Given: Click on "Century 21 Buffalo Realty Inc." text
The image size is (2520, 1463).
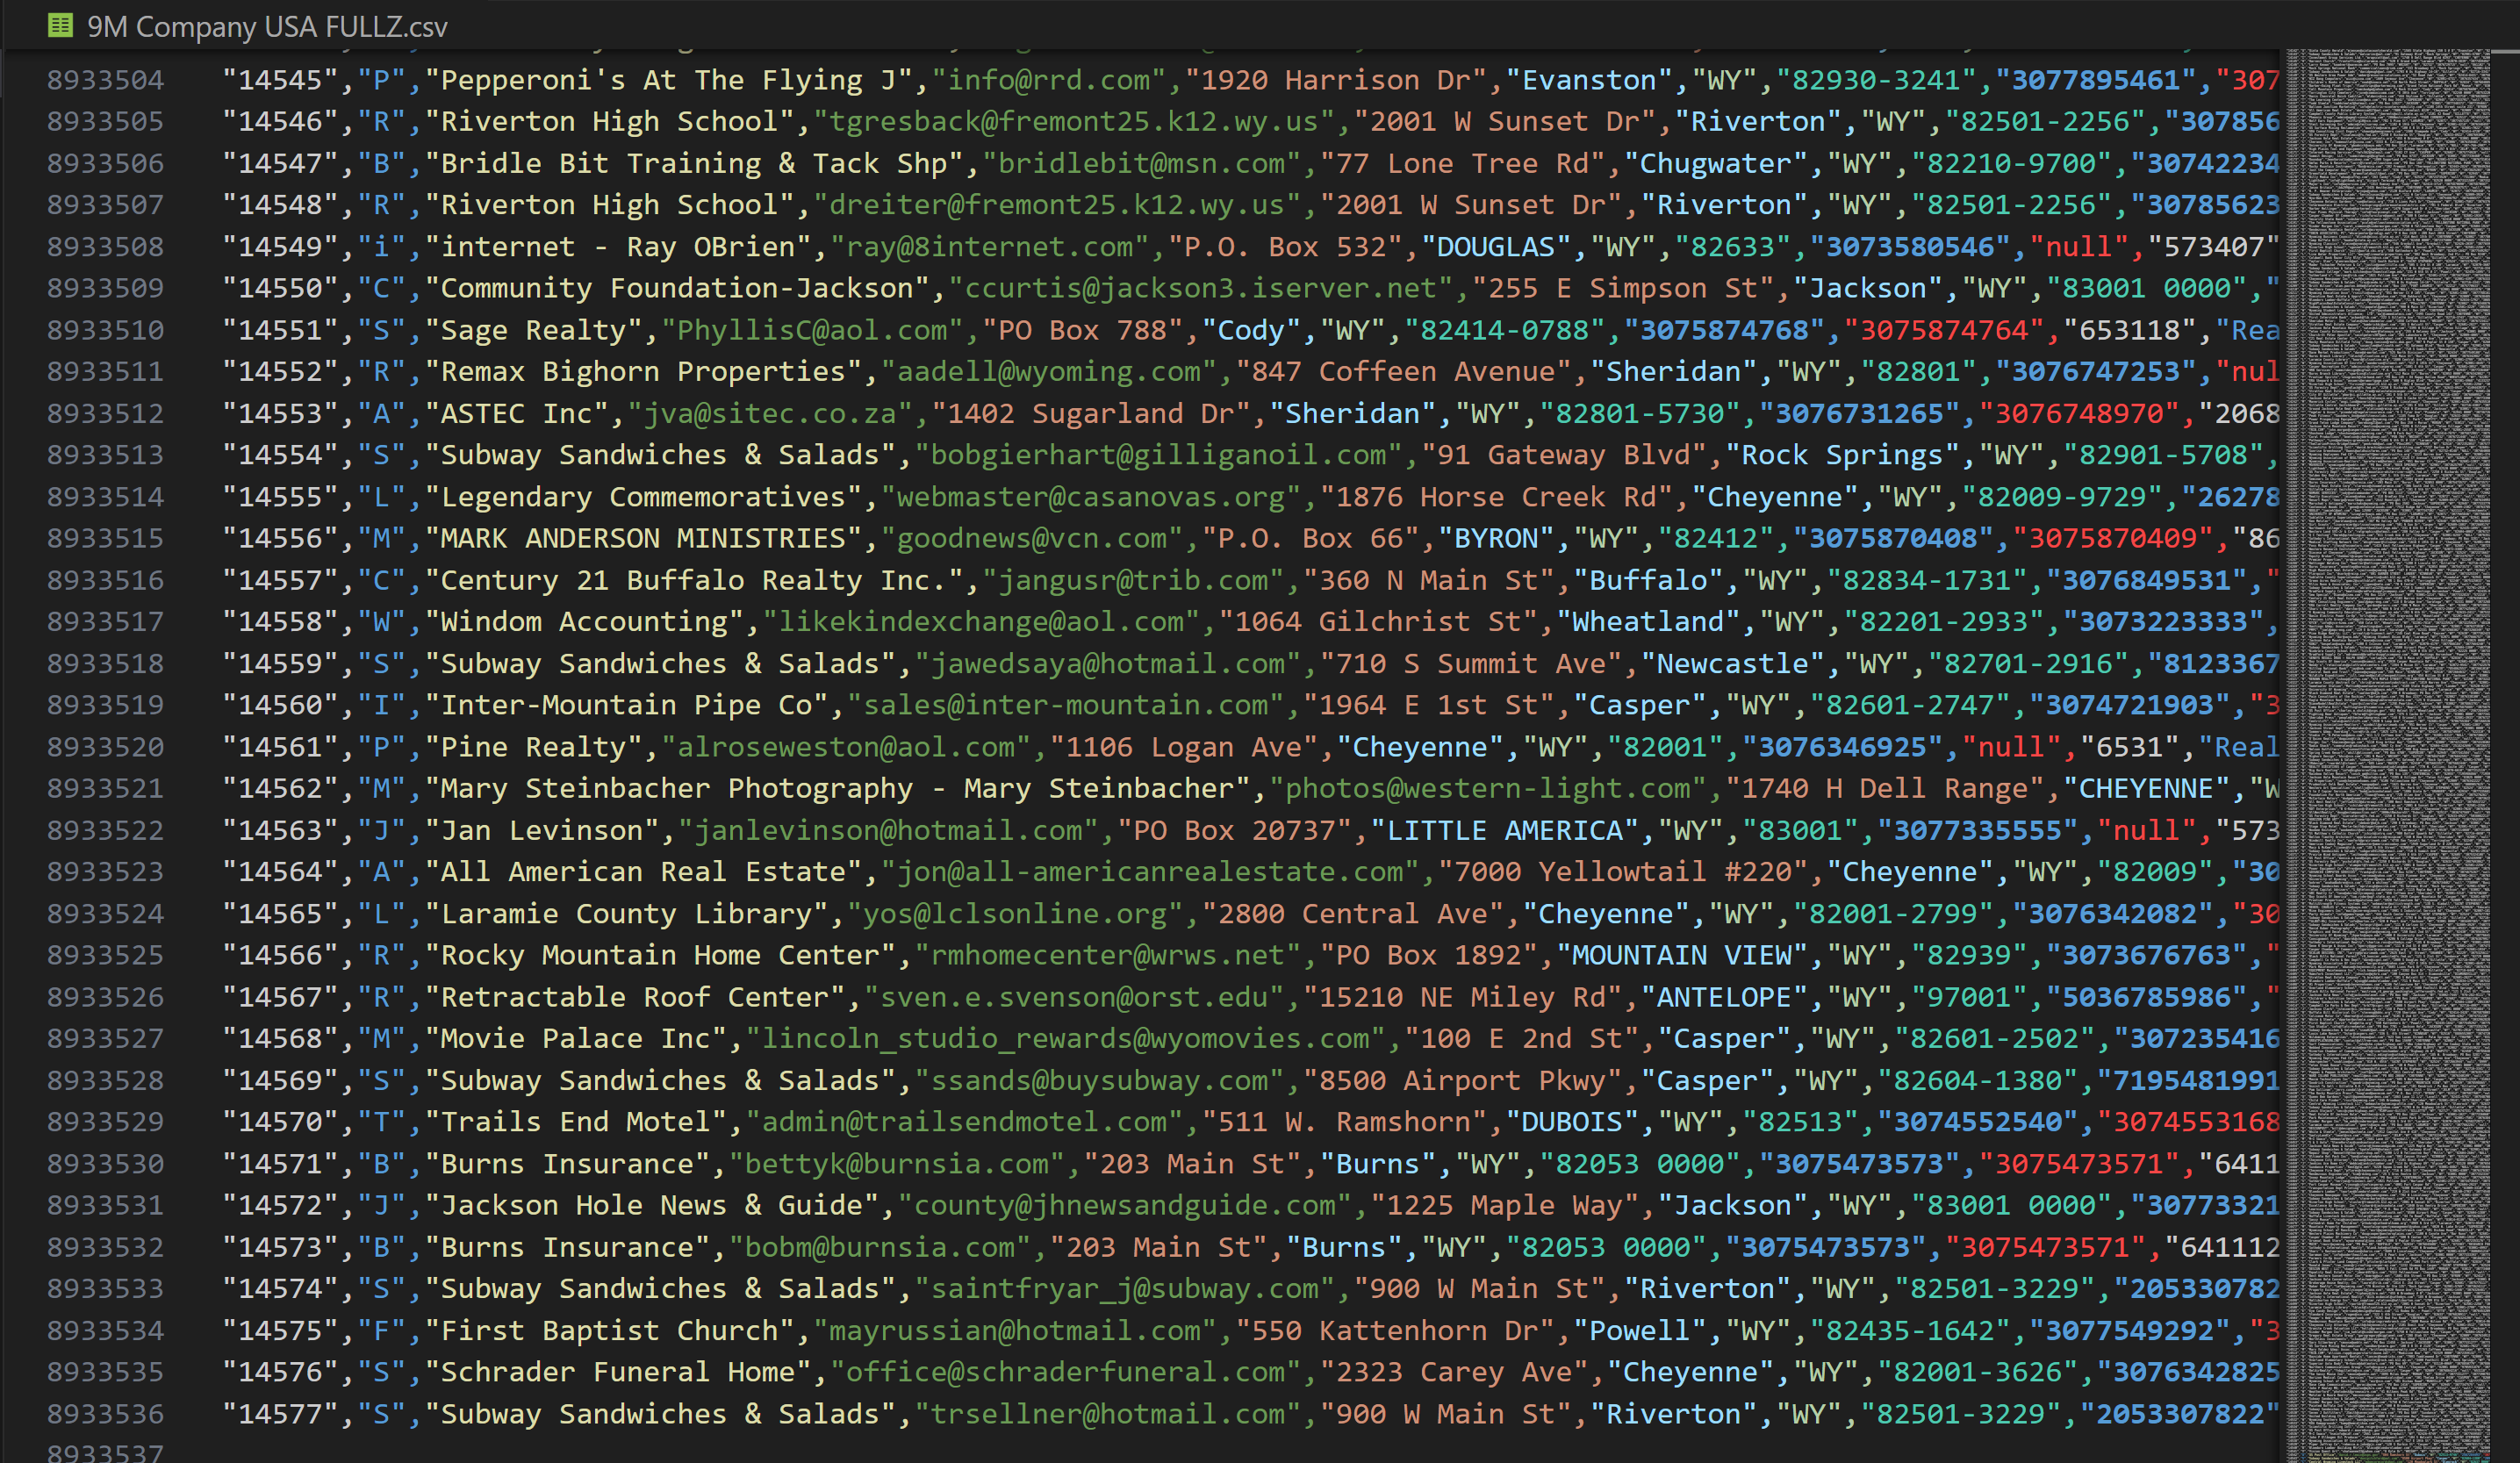Looking at the screenshot, I should [693, 580].
